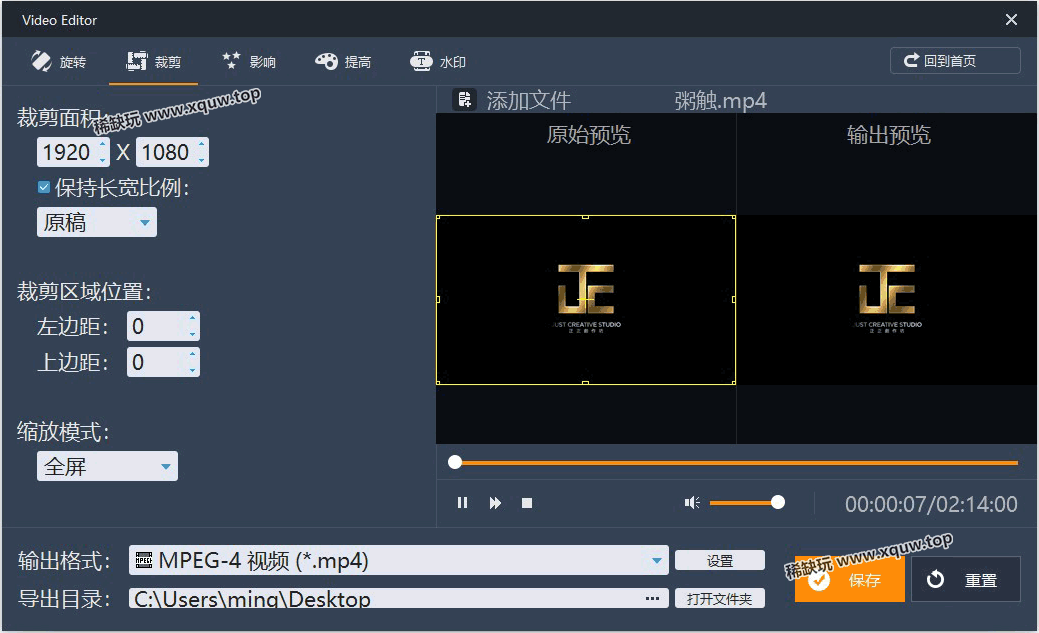Increase 左边距 with up arrow
This screenshot has height=633, width=1039.
(193, 318)
